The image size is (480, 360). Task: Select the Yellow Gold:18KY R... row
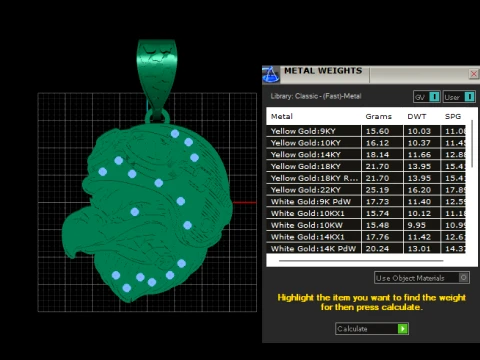(x=366, y=178)
